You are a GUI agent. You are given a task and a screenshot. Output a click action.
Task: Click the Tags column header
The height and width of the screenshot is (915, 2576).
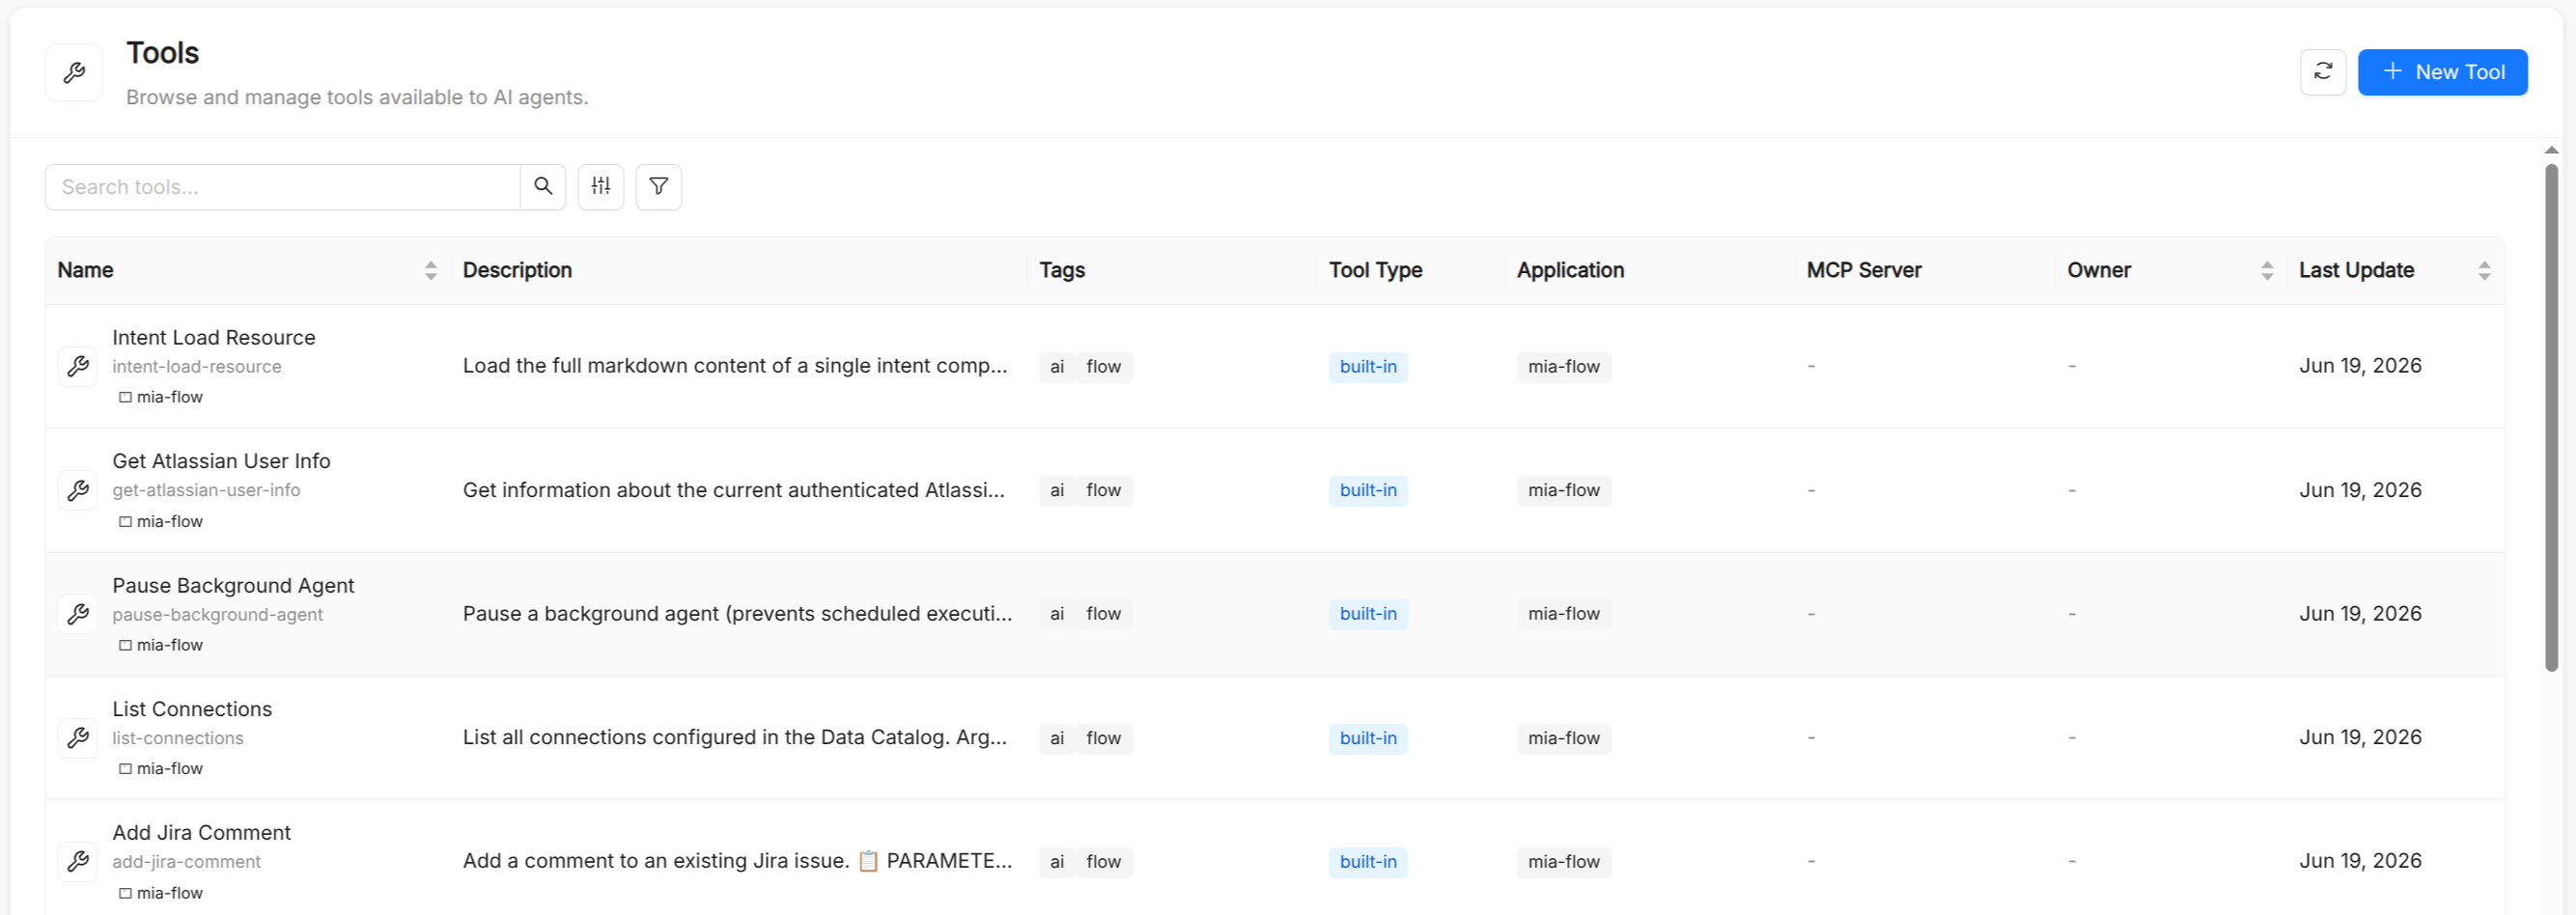1062,270
